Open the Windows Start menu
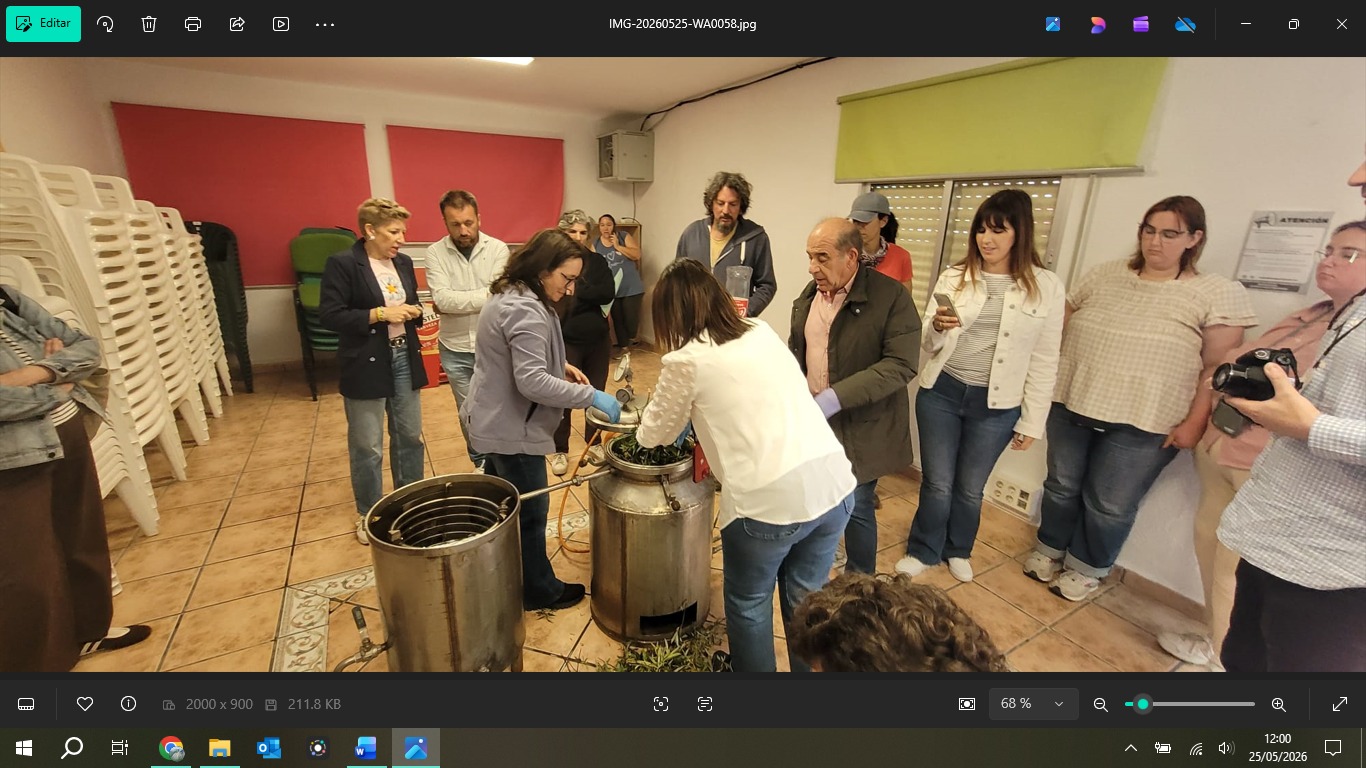Screen dimensions: 1366x768 tap(24, 747)
